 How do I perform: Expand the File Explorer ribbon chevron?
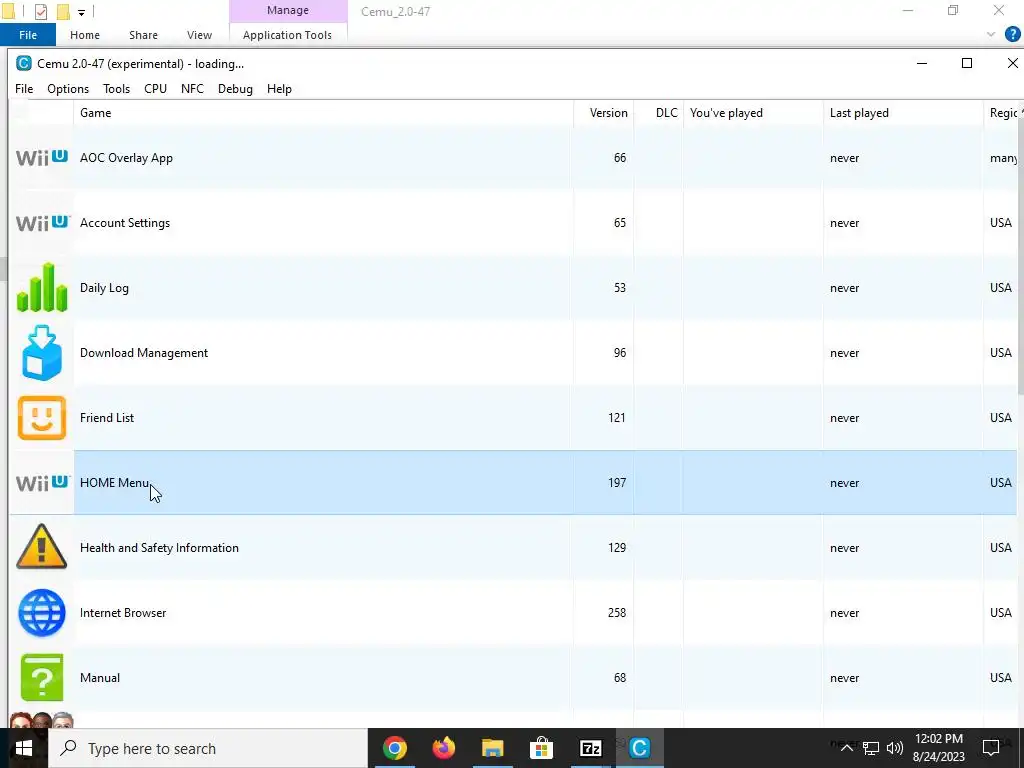[991, 34]
